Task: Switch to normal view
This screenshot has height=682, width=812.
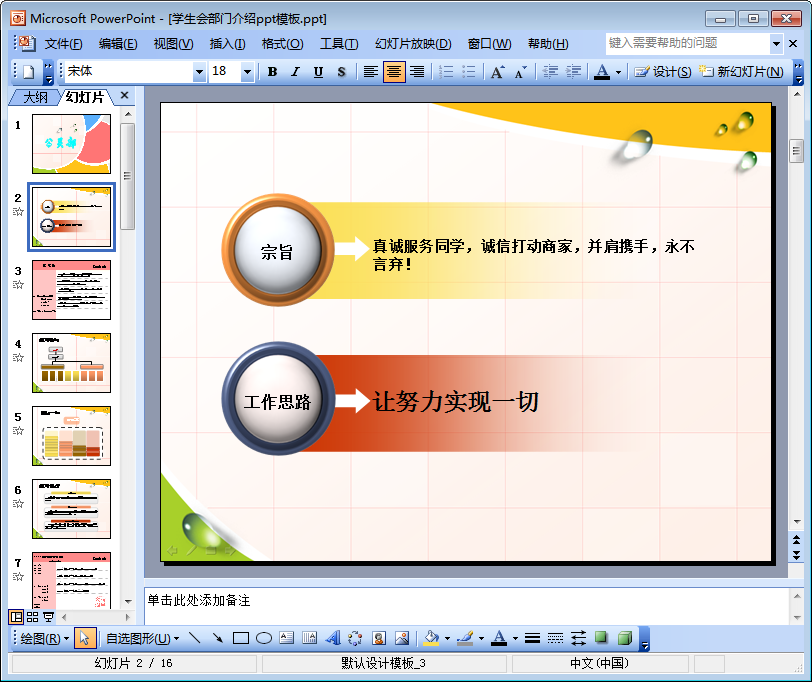Action: [17, 617]
